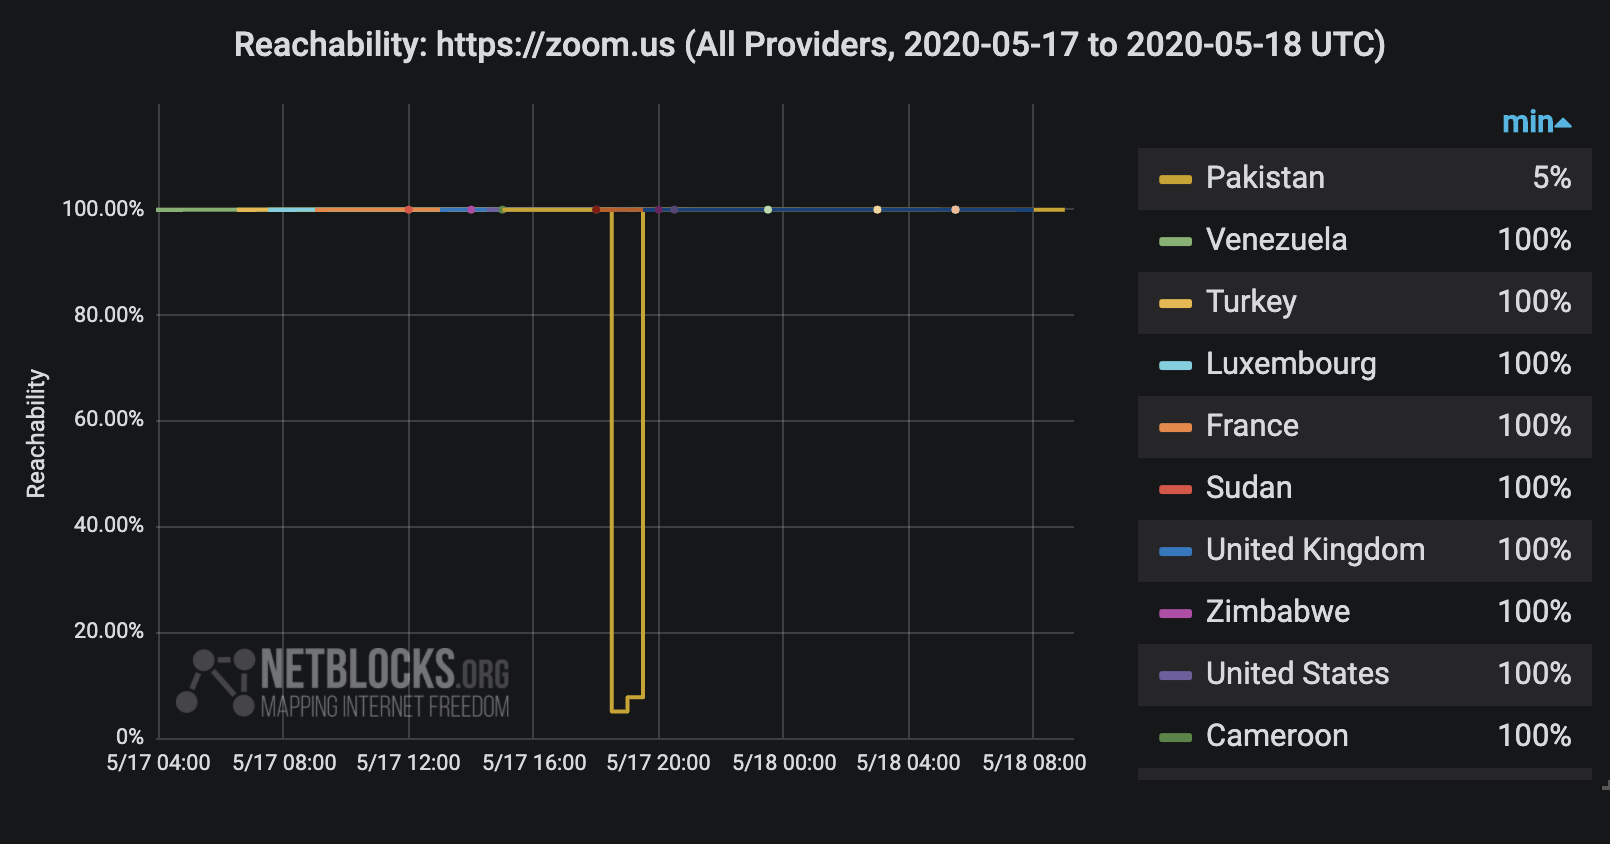Image resolution: width=1610 pixels, height=844 pixels.
Task: Click the Luxembourg color swatch
Action: [1175, 365]
